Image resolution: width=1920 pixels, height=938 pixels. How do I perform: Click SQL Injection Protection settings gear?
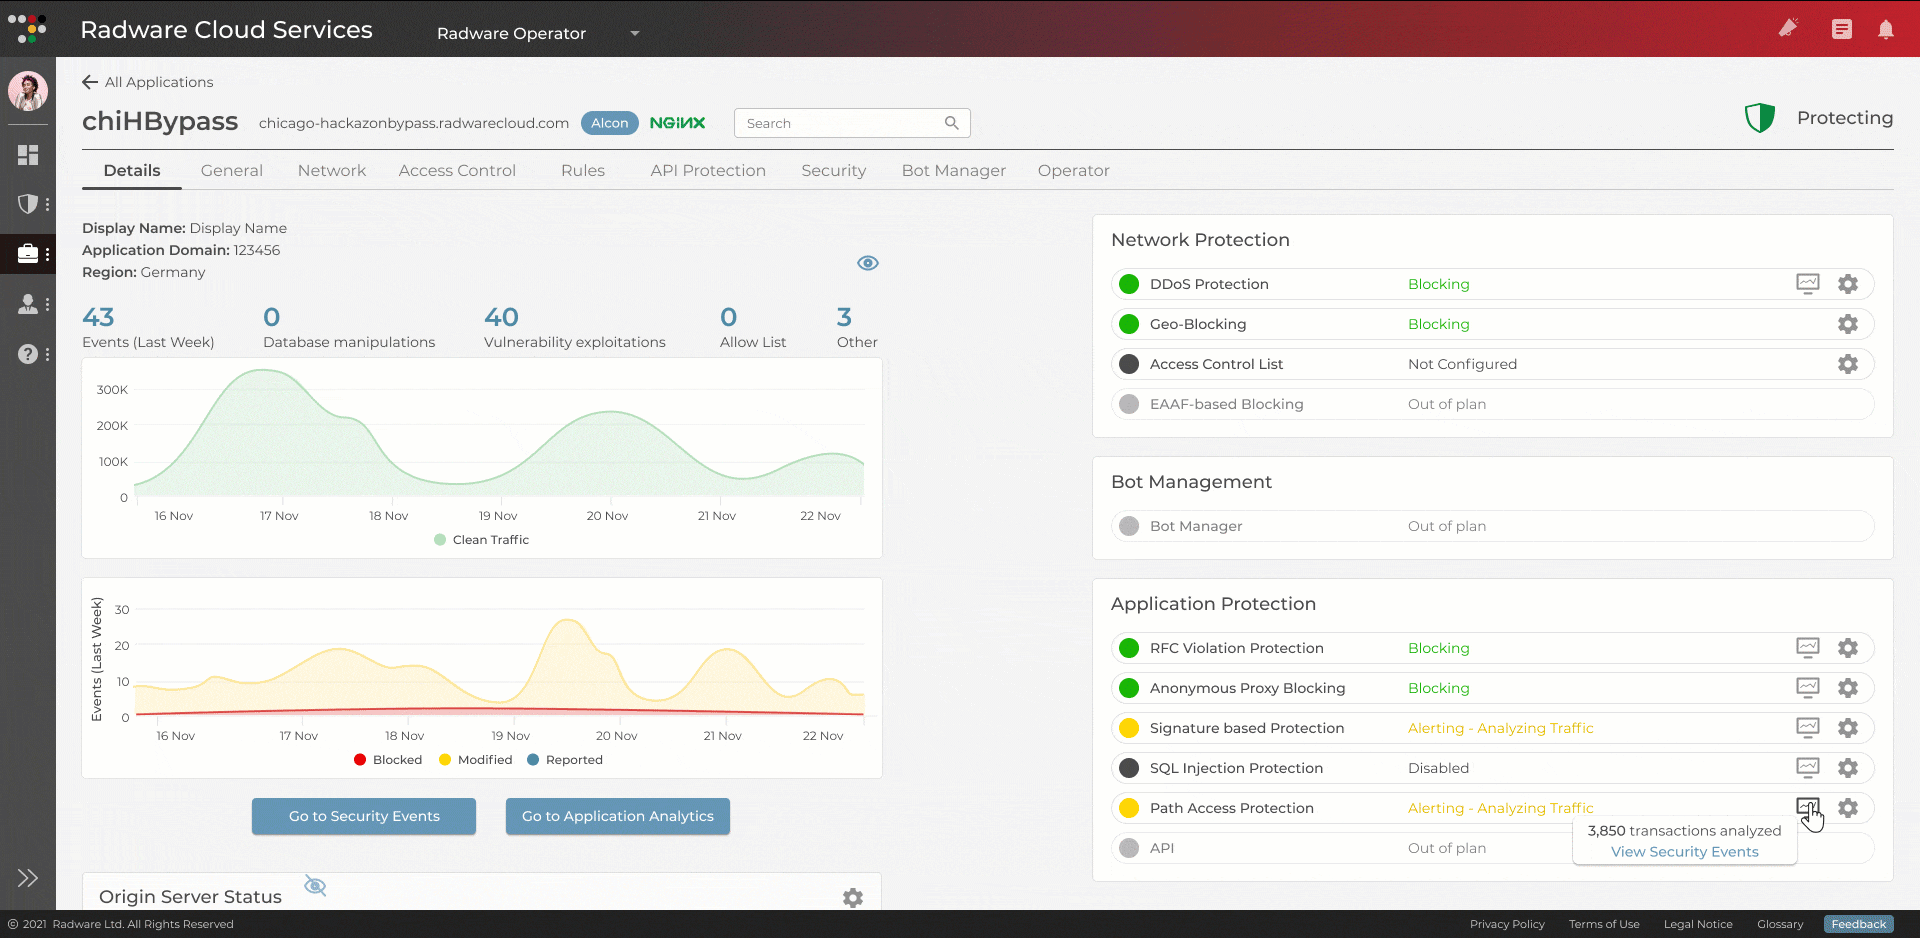[1847, 768]
